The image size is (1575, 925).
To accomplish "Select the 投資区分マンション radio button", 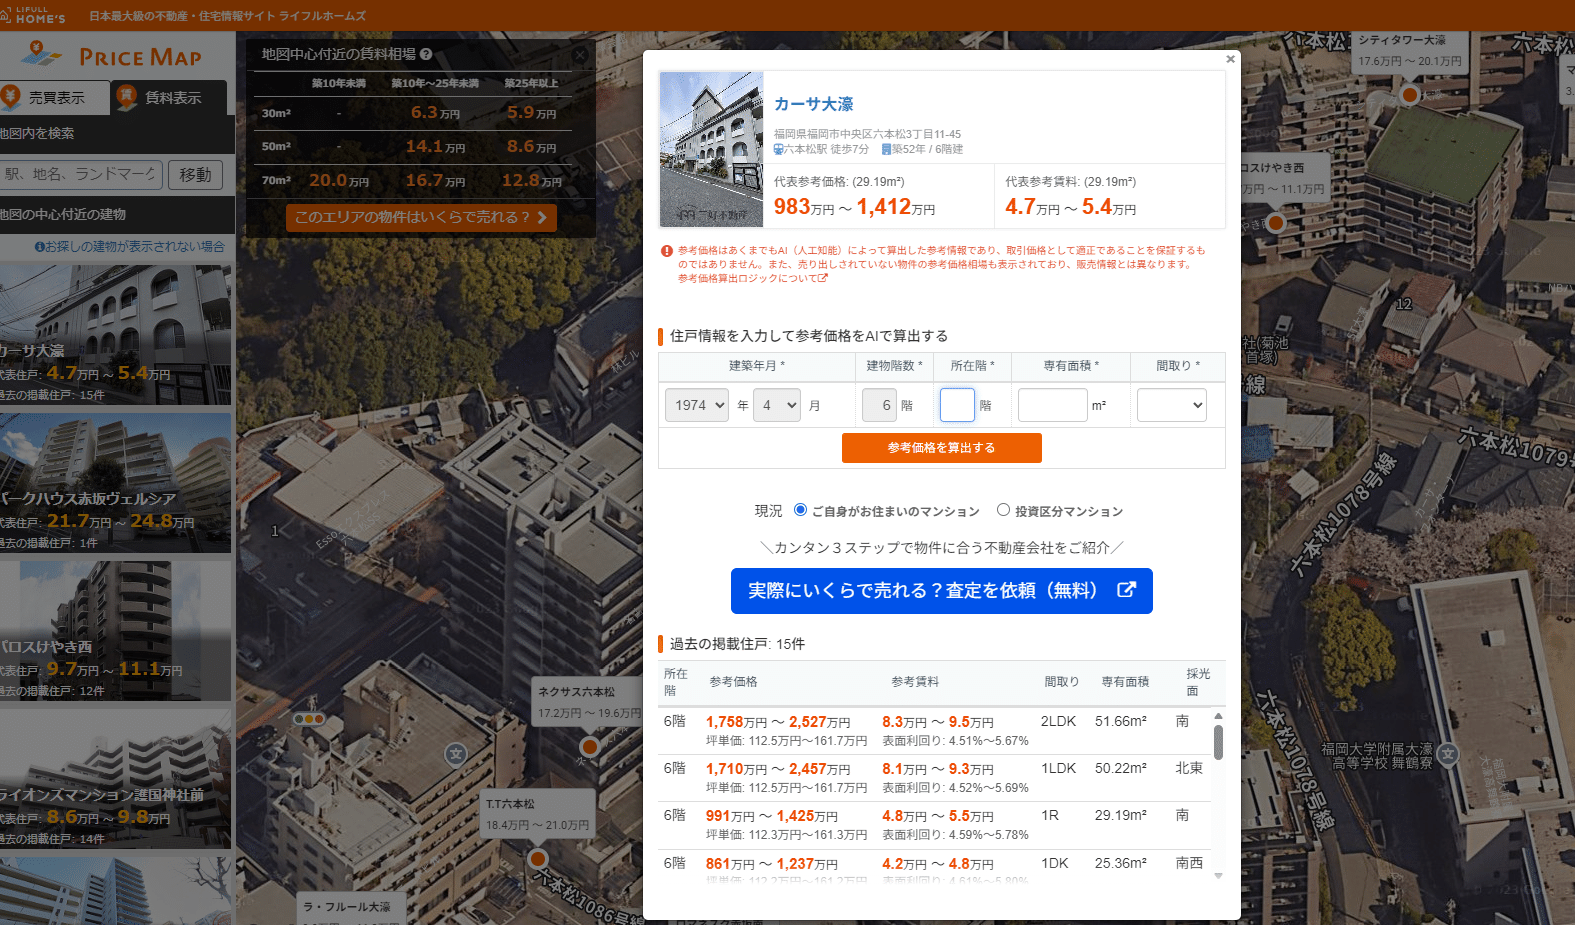I will pyautogui.click(x=1003, y=510).
